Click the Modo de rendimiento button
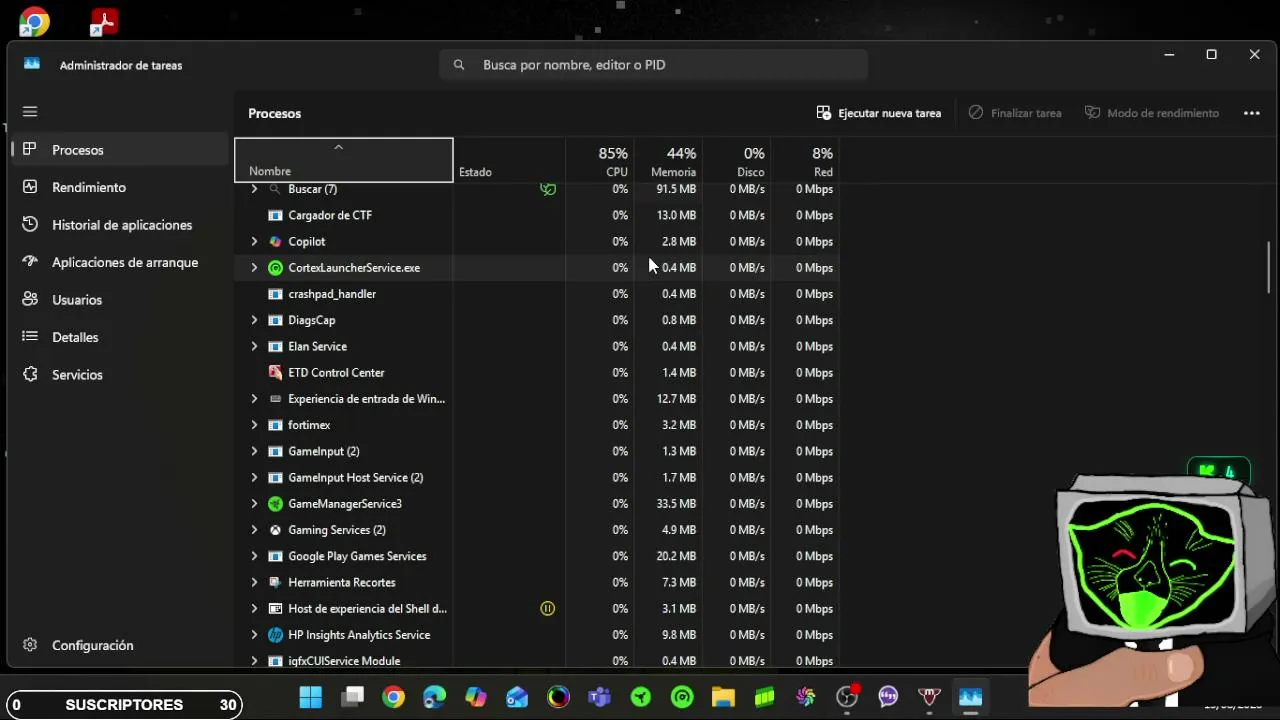The width and height of the screenshot is (1280, 720). (x=1152, y=113)
